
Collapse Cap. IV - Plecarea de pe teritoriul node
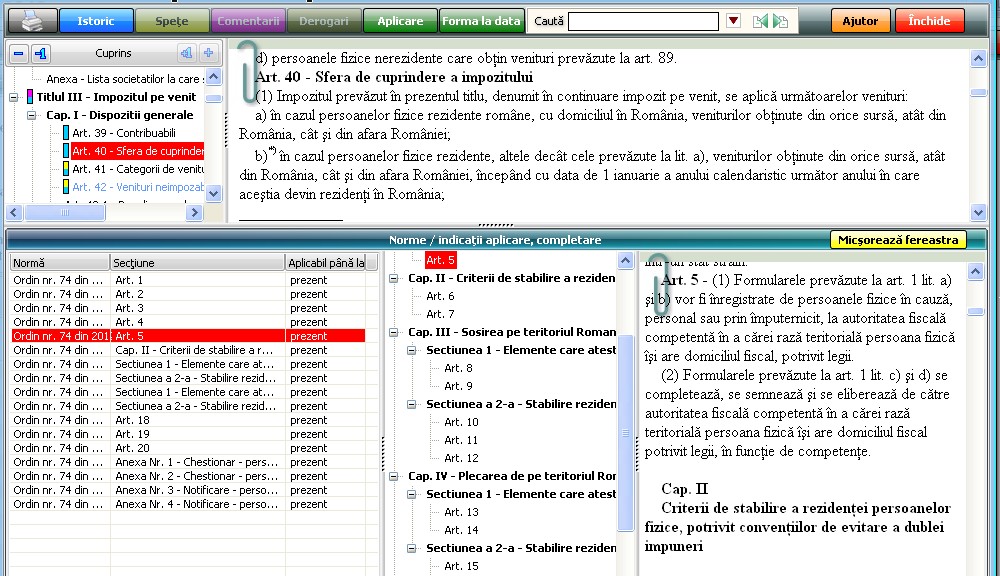[x=393, y=476]
